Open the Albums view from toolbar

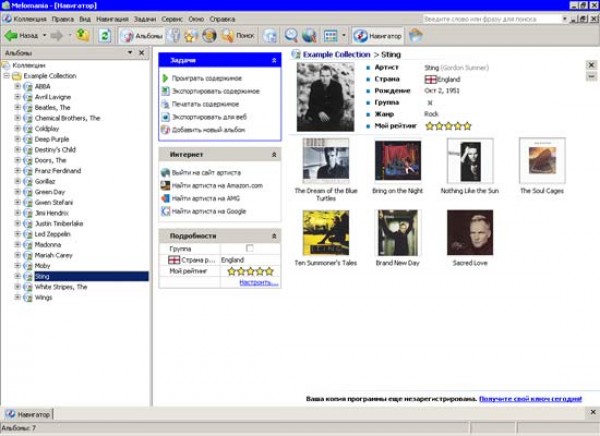point(142,35)
